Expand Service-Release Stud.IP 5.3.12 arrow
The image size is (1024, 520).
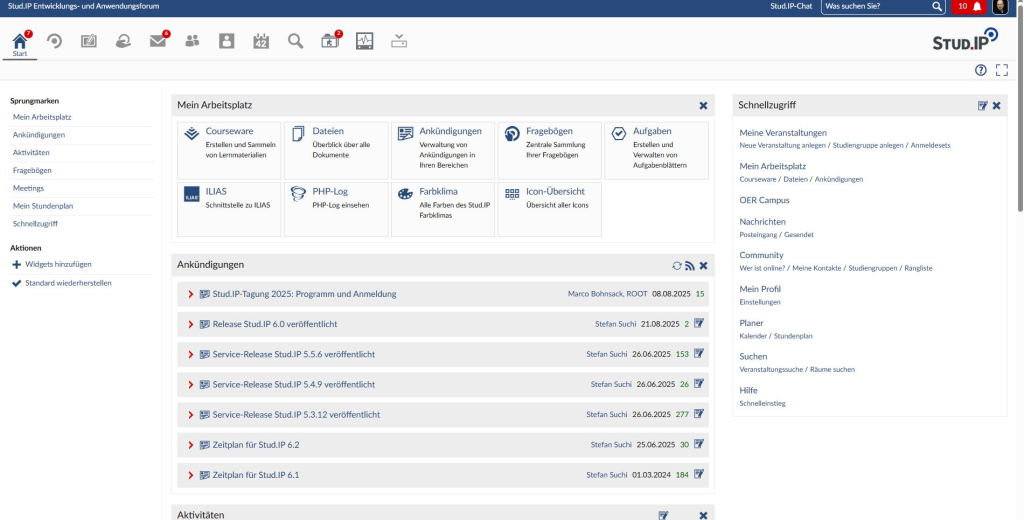tap(191, 415)
